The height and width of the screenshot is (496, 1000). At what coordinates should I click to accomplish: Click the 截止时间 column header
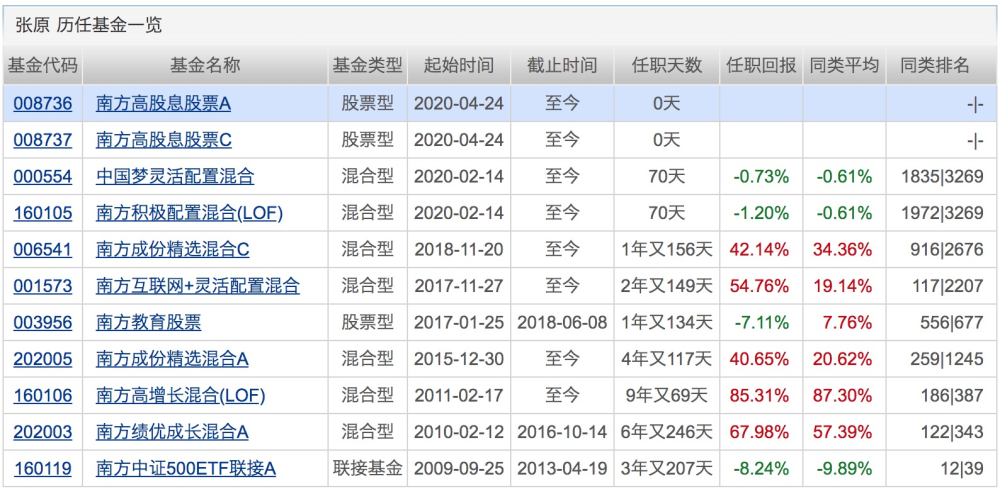click(x=562, y=65)
